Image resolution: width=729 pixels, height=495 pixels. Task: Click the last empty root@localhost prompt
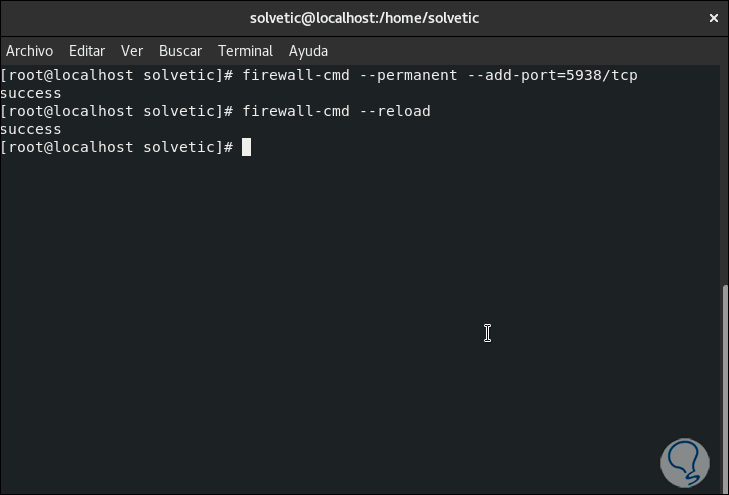click(x=117, y=148)
